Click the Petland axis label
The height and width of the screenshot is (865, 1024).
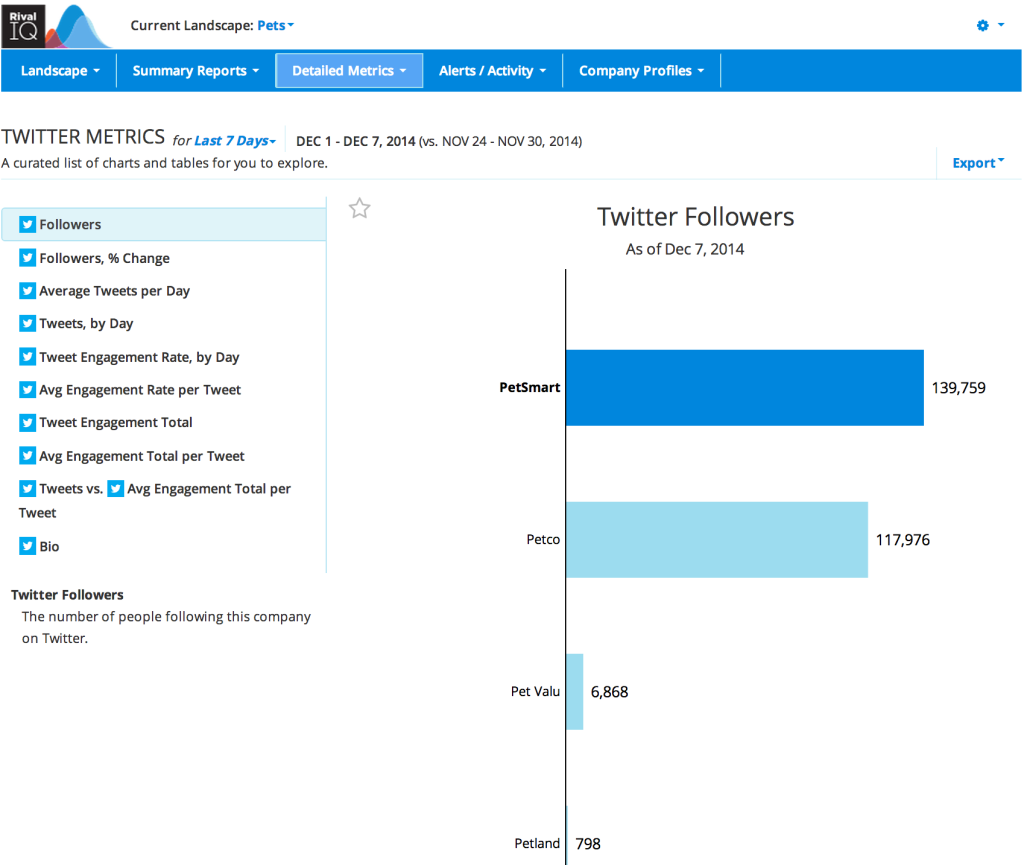pos(537,843)
